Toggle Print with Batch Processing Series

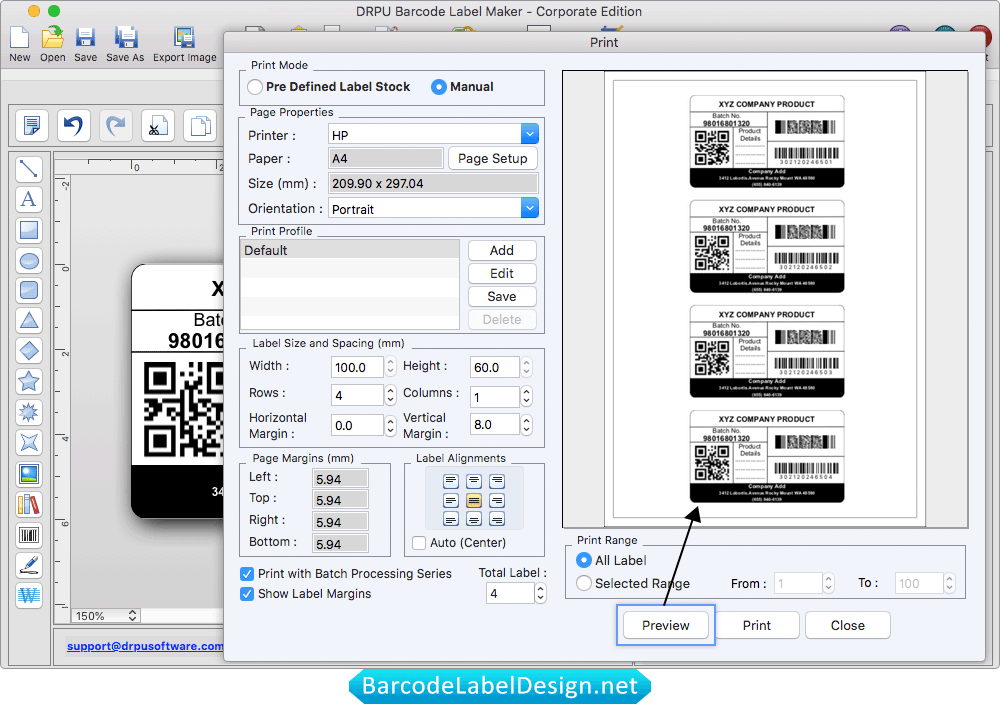coord(247,574)
